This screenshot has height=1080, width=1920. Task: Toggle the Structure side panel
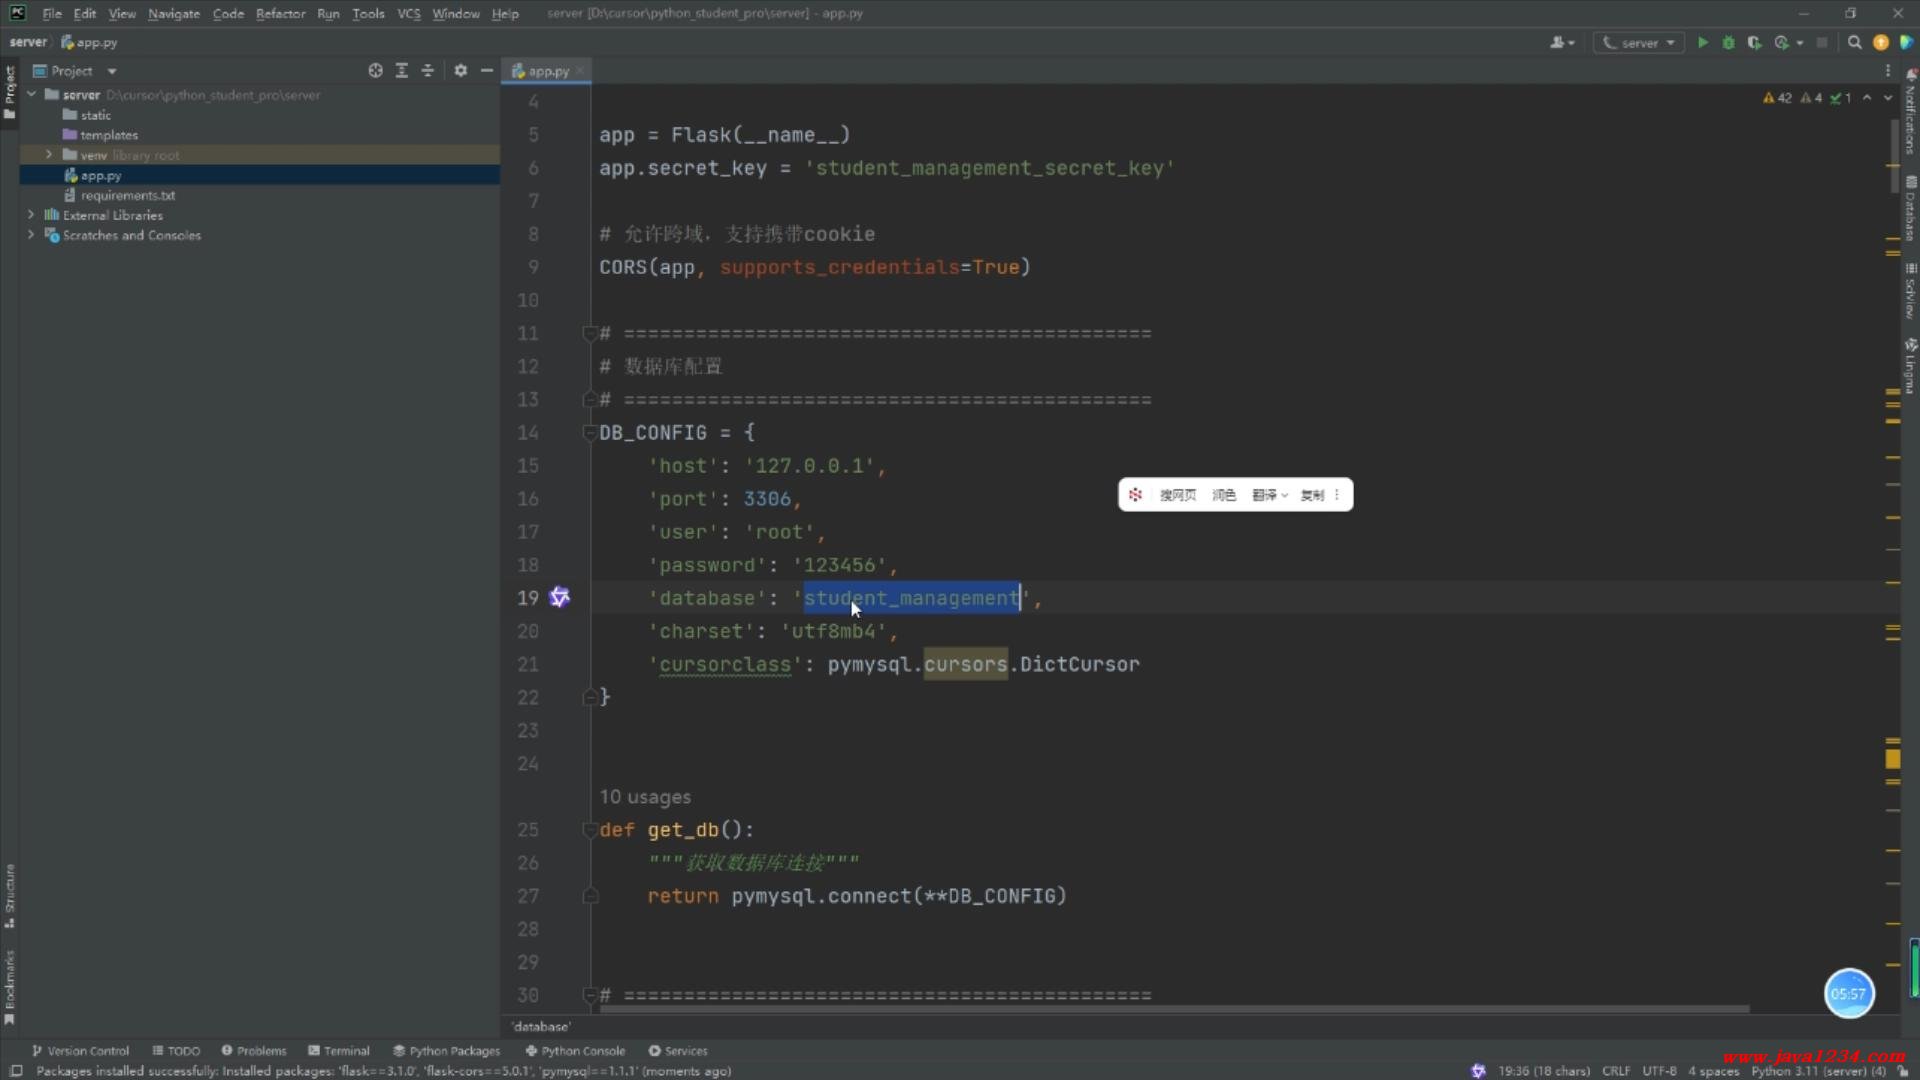pos(9,895)
